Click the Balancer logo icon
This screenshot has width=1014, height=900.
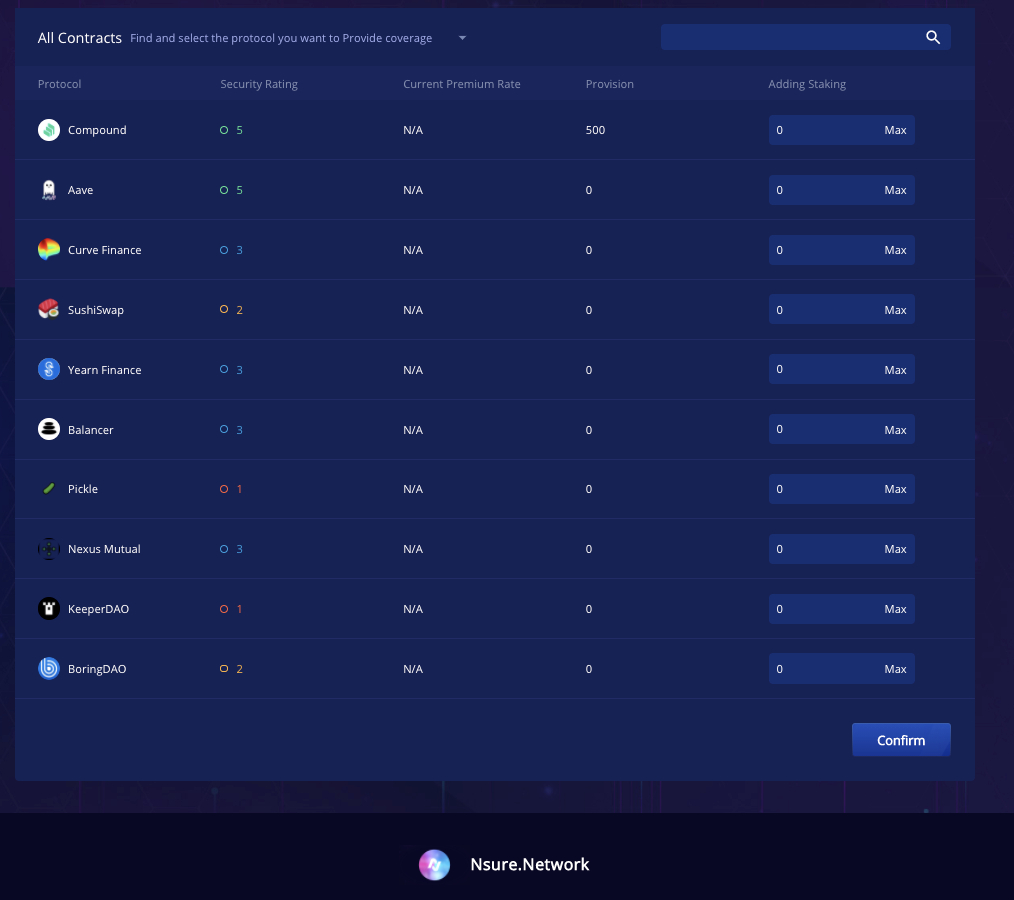[x=49, y=429]
